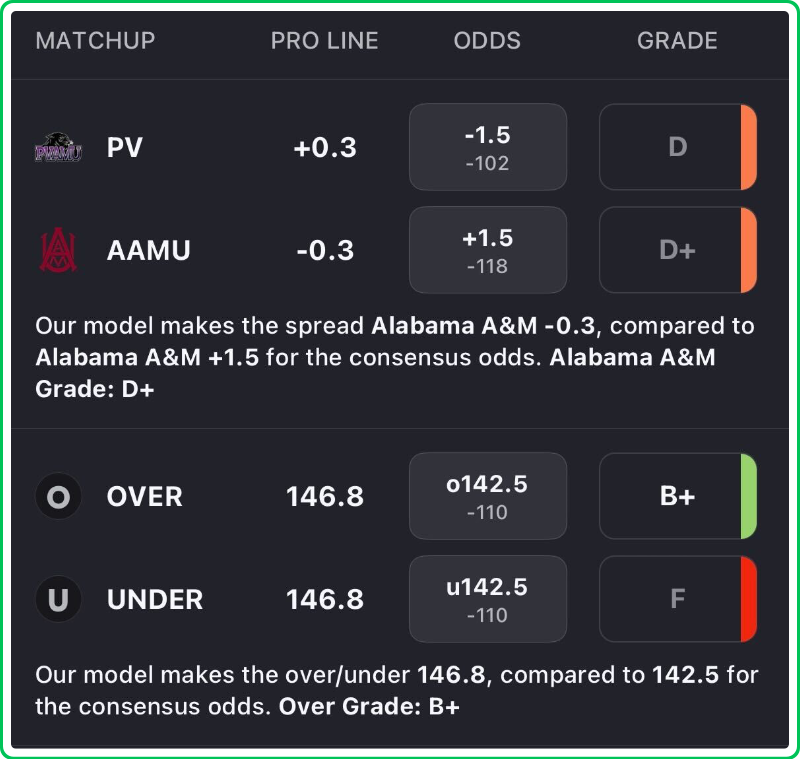Screen dimensions: 800x759
Task: Click the AAMU pro line -0.3 value
Action: (x=325, y=250)
